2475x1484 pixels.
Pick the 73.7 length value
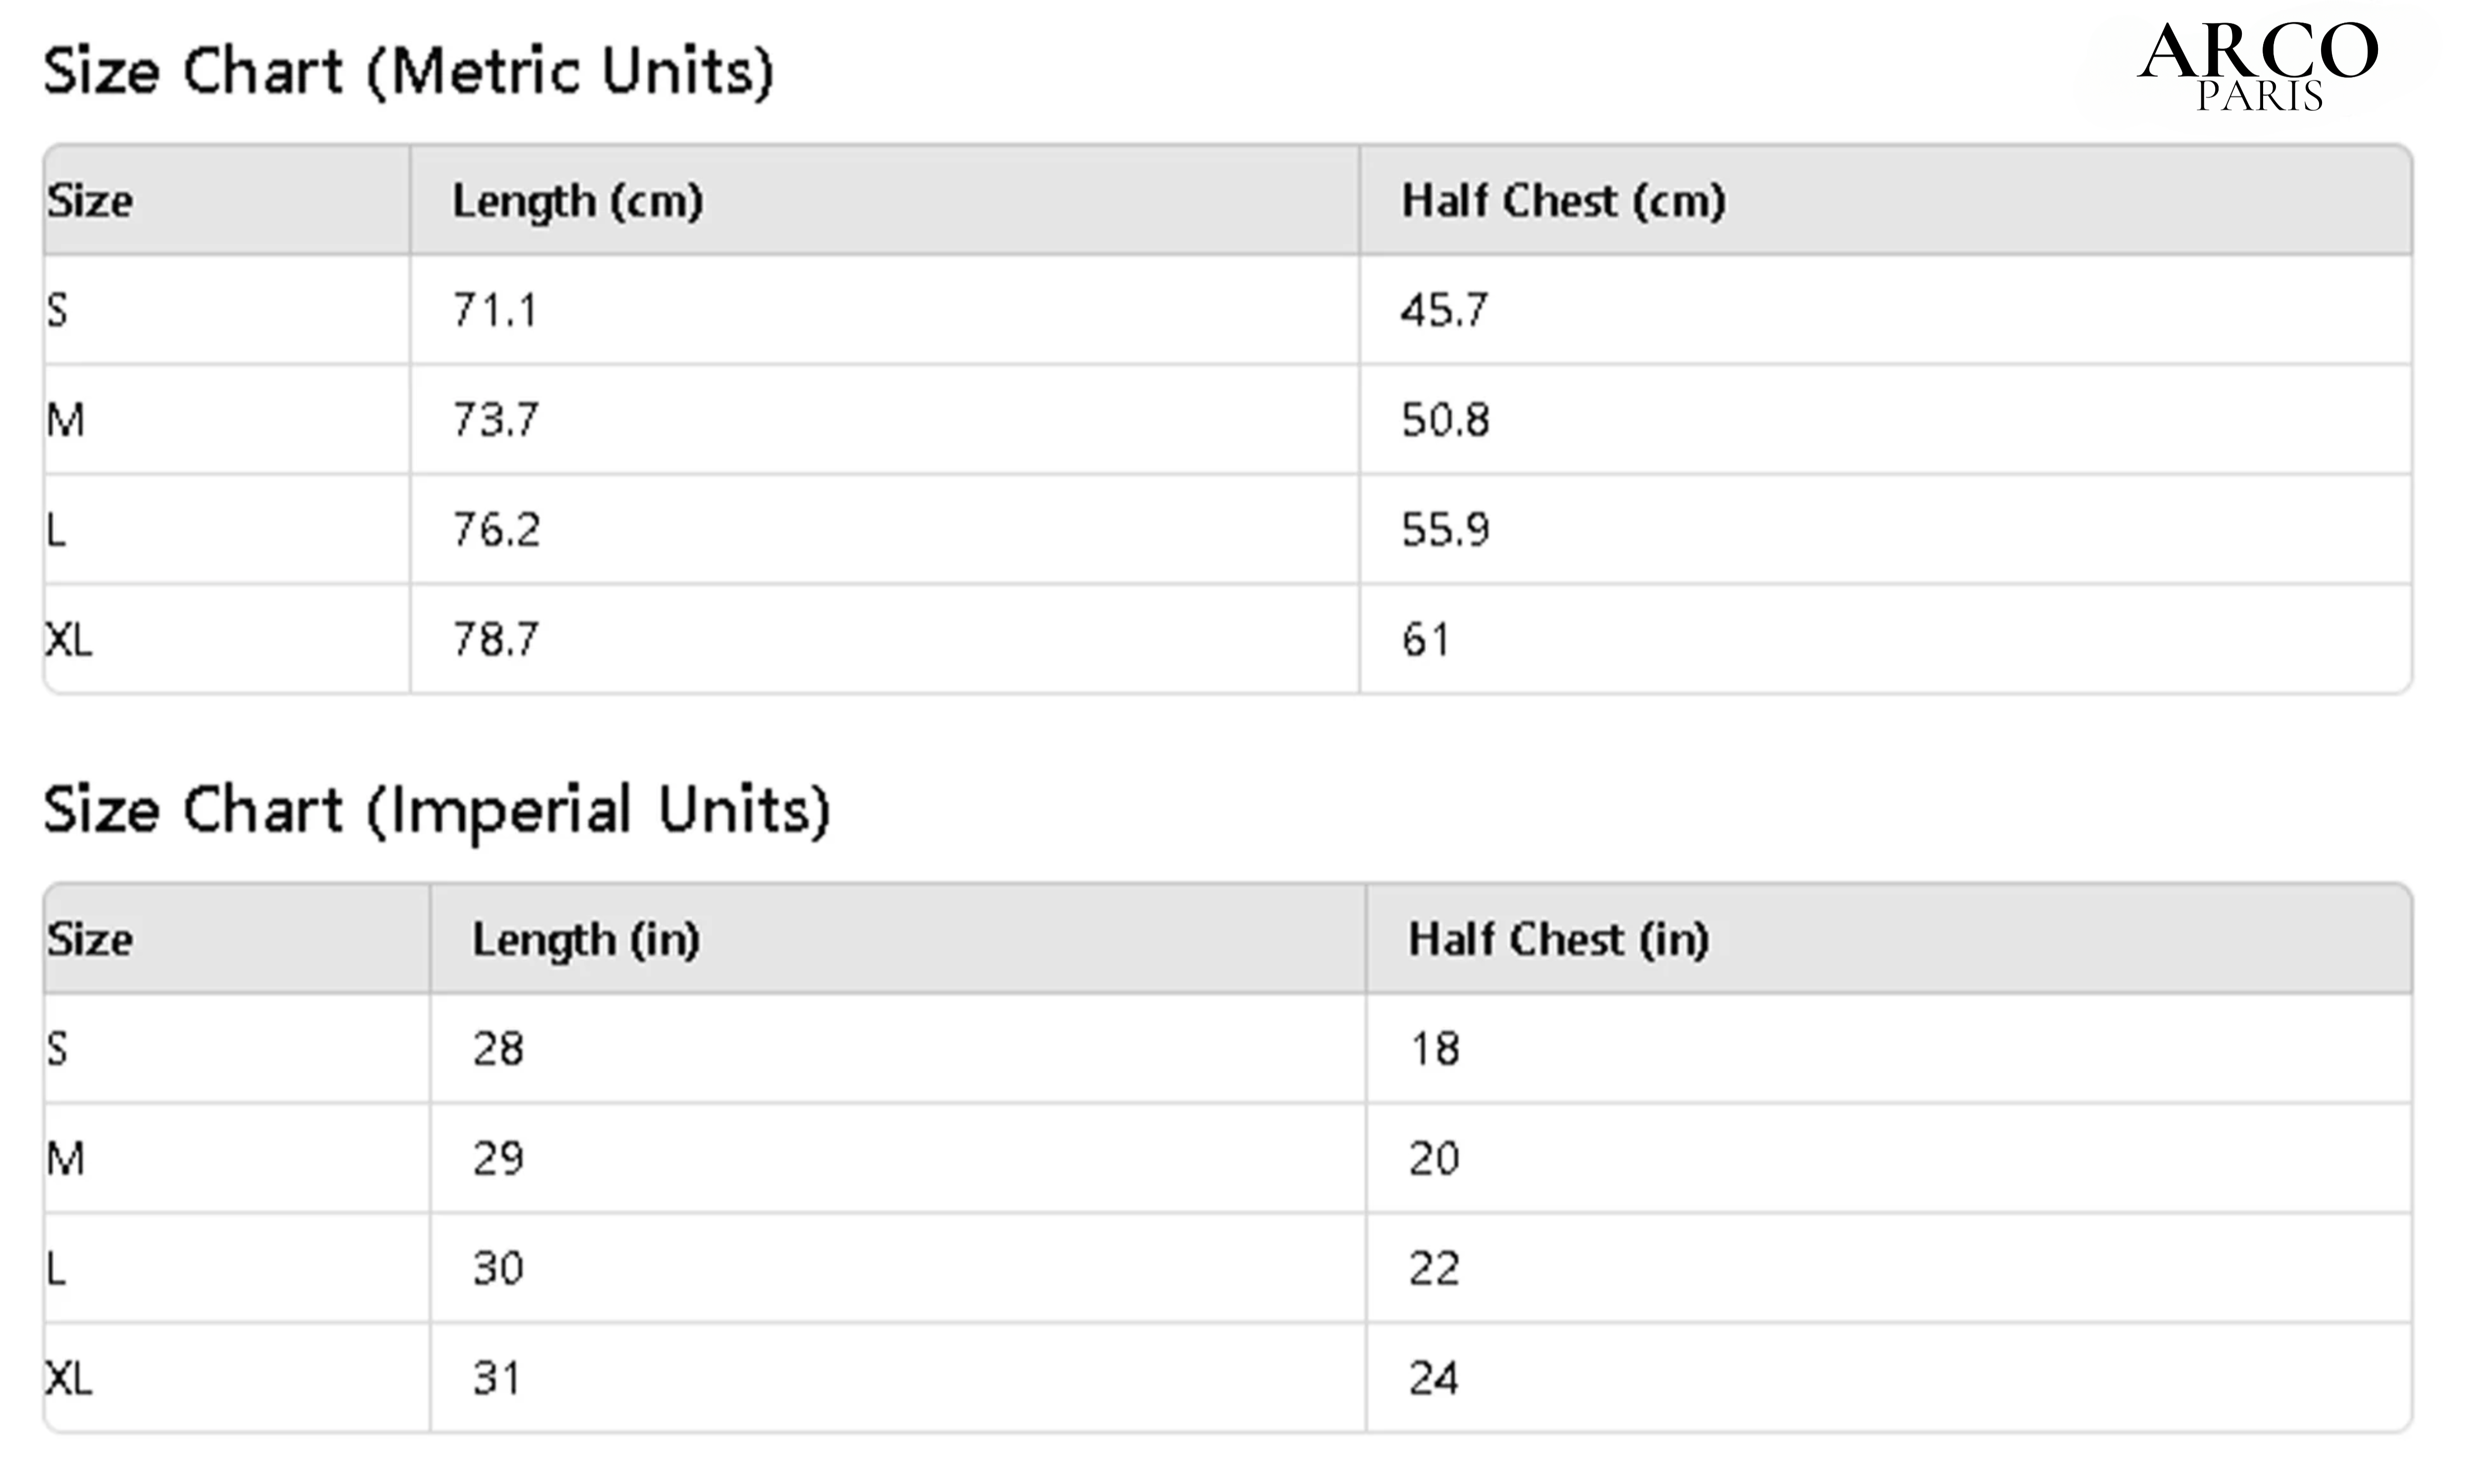pyautogui.click(x=496, y=420)
